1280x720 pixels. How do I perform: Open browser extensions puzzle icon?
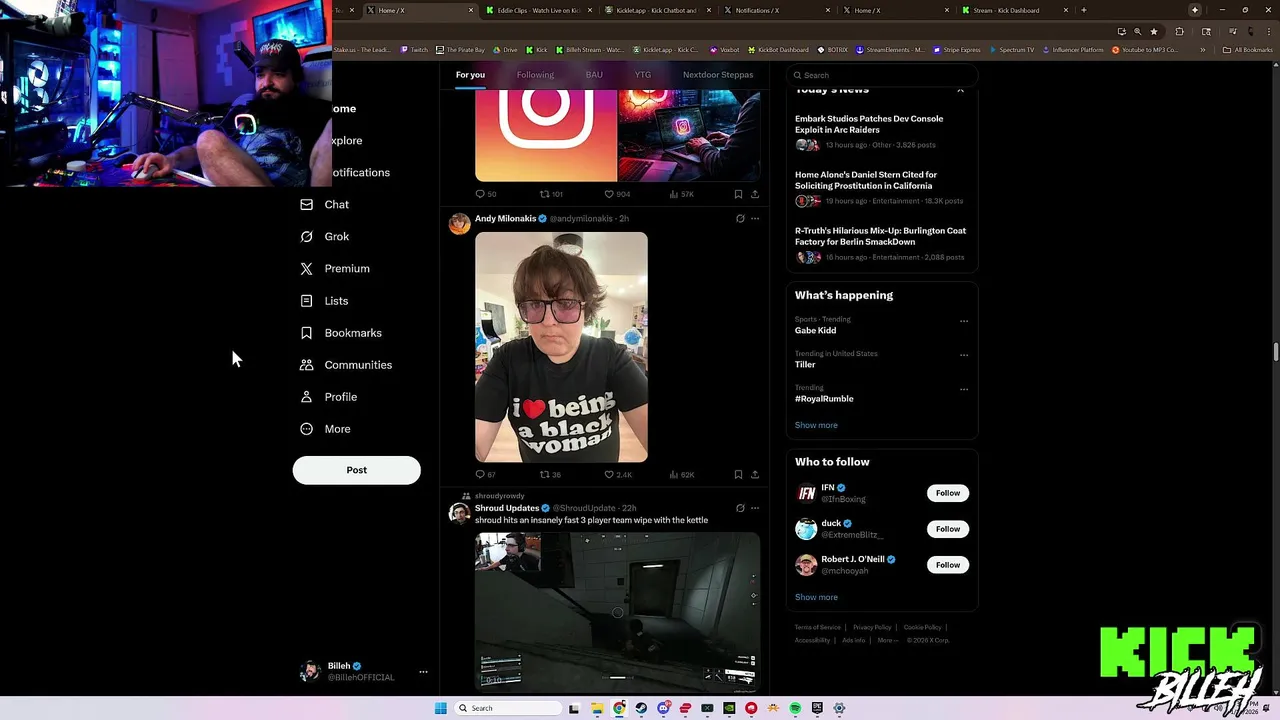(1179, 31)
